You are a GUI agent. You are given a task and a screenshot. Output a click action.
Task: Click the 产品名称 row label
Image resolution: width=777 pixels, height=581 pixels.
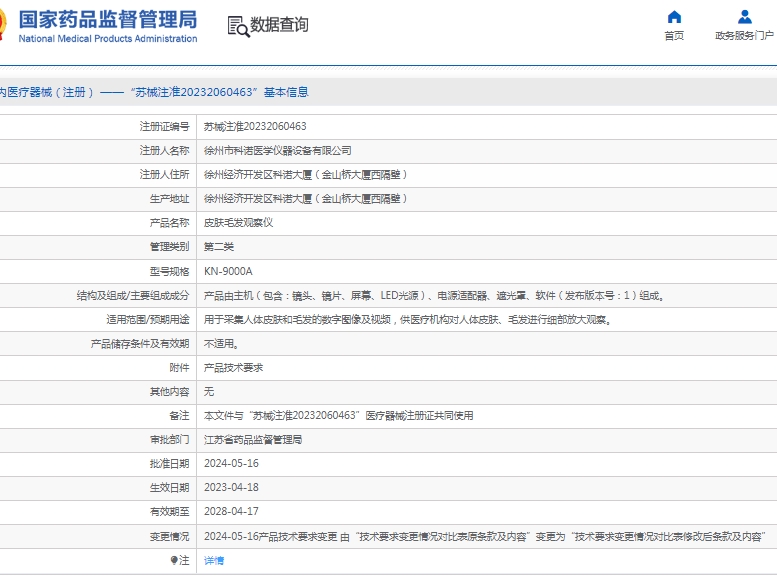point(169,223)
